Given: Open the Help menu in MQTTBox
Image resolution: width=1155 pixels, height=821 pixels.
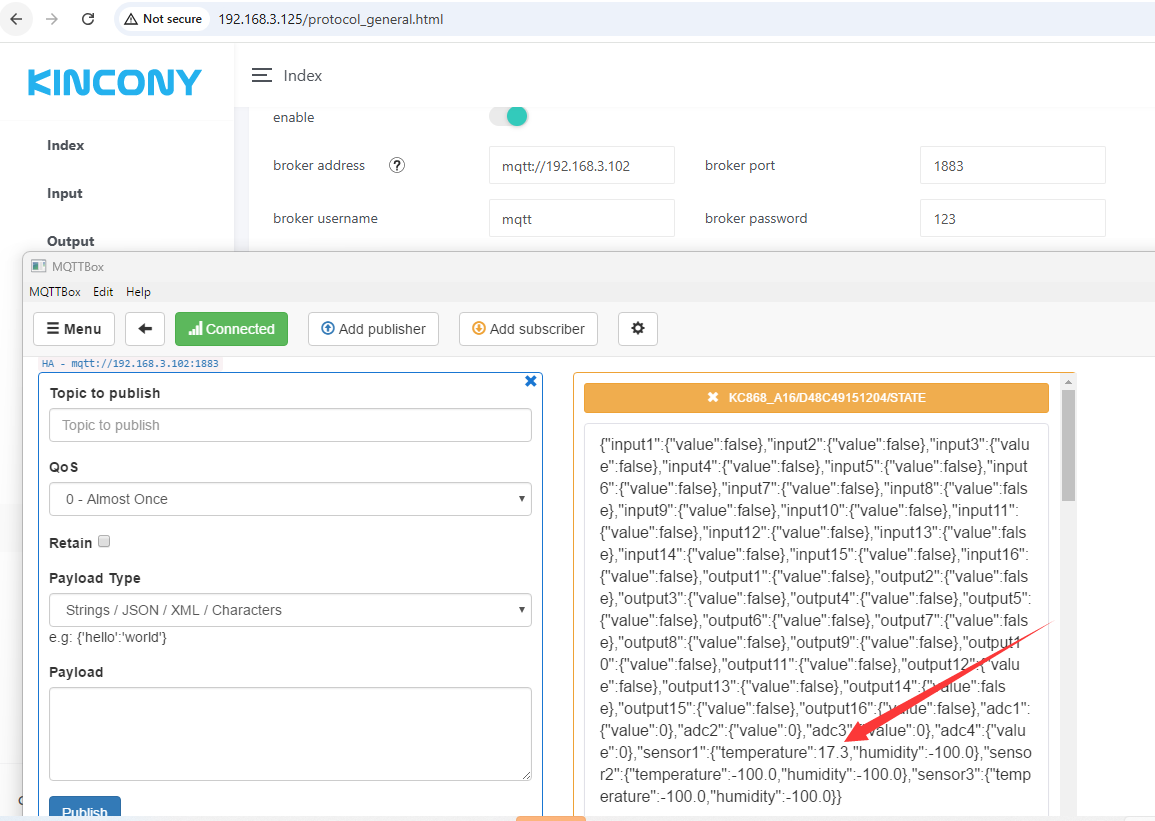Looking at the screenshot, I should click(138, 292).
